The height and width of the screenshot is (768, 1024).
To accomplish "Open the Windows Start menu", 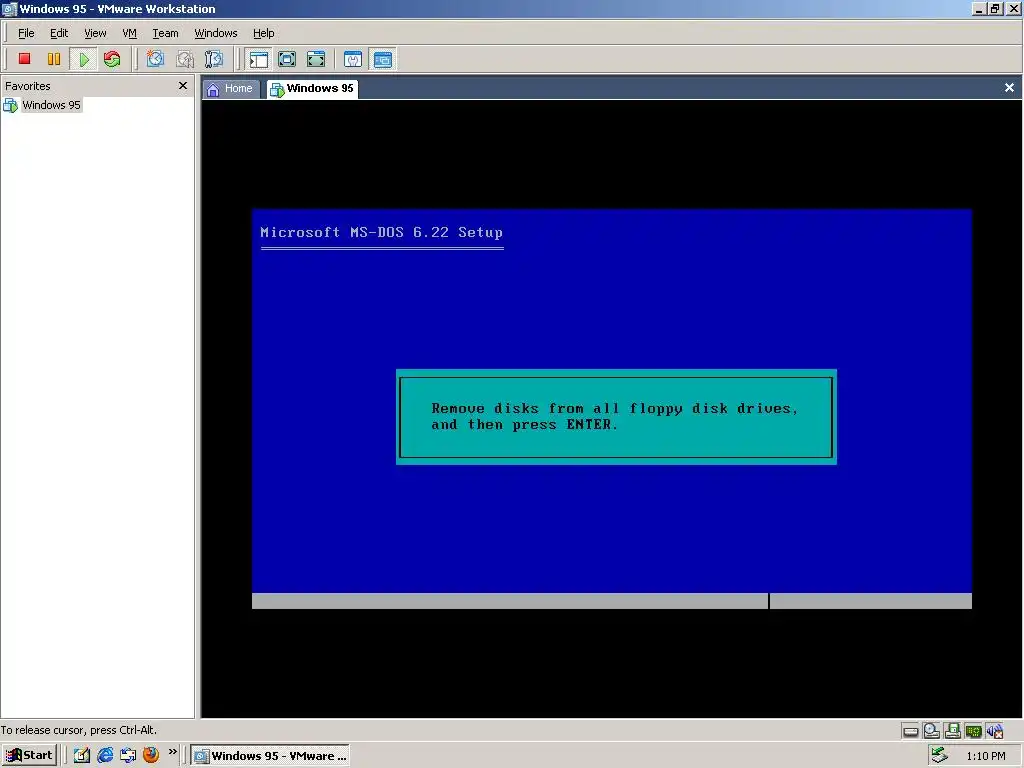I will click(x=29, y=756).
